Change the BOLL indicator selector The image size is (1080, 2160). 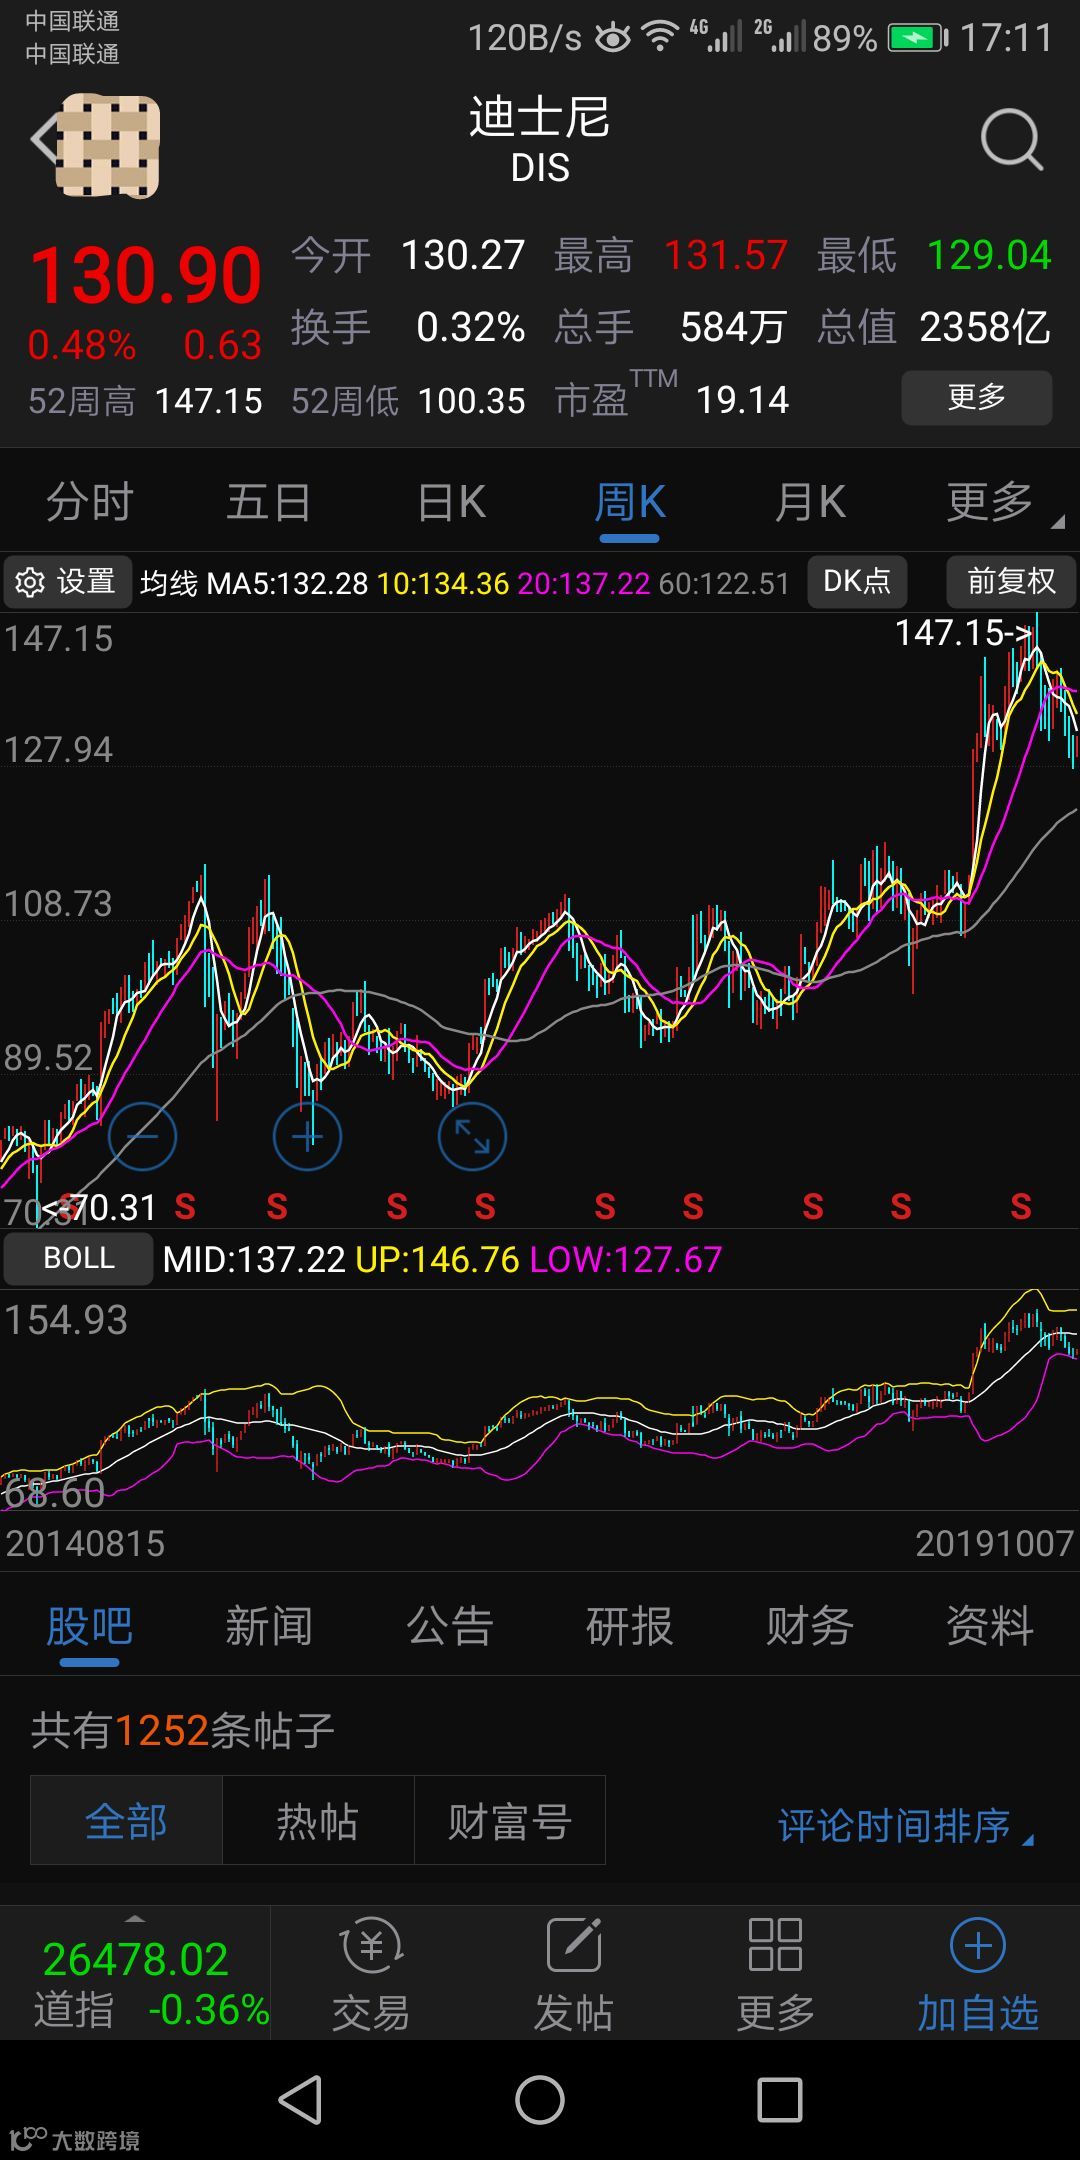coord(79,1259)
